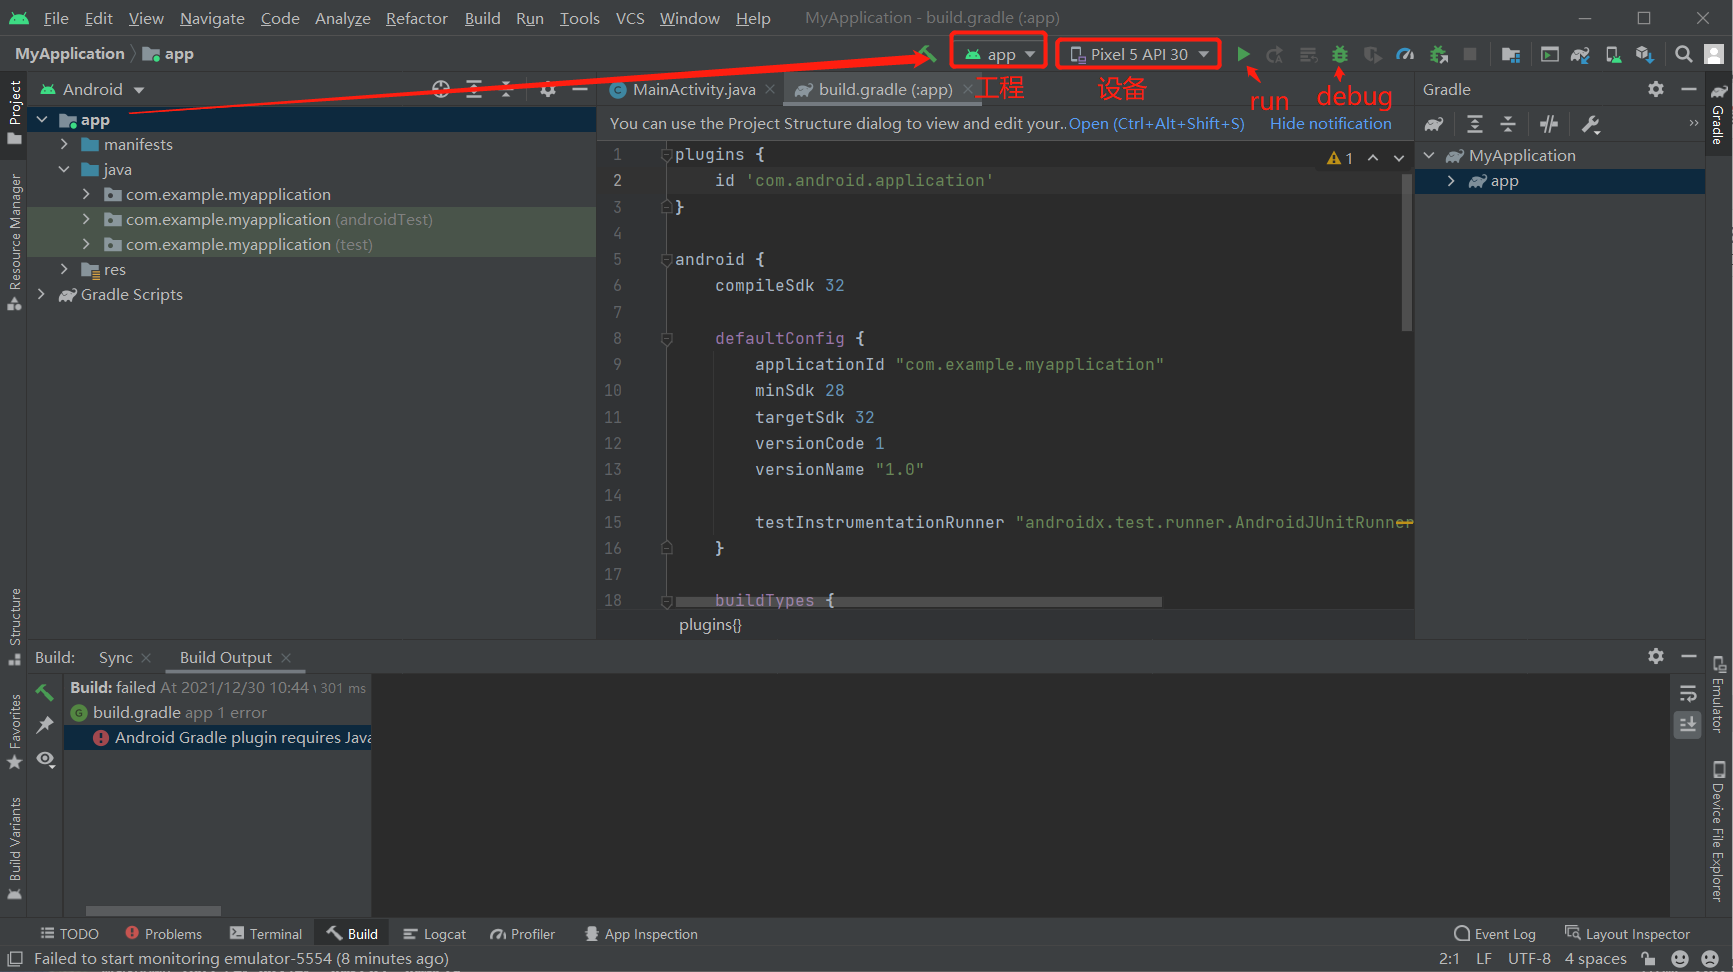Click the Search Everywhere magnifier icon

[1684, 54]
